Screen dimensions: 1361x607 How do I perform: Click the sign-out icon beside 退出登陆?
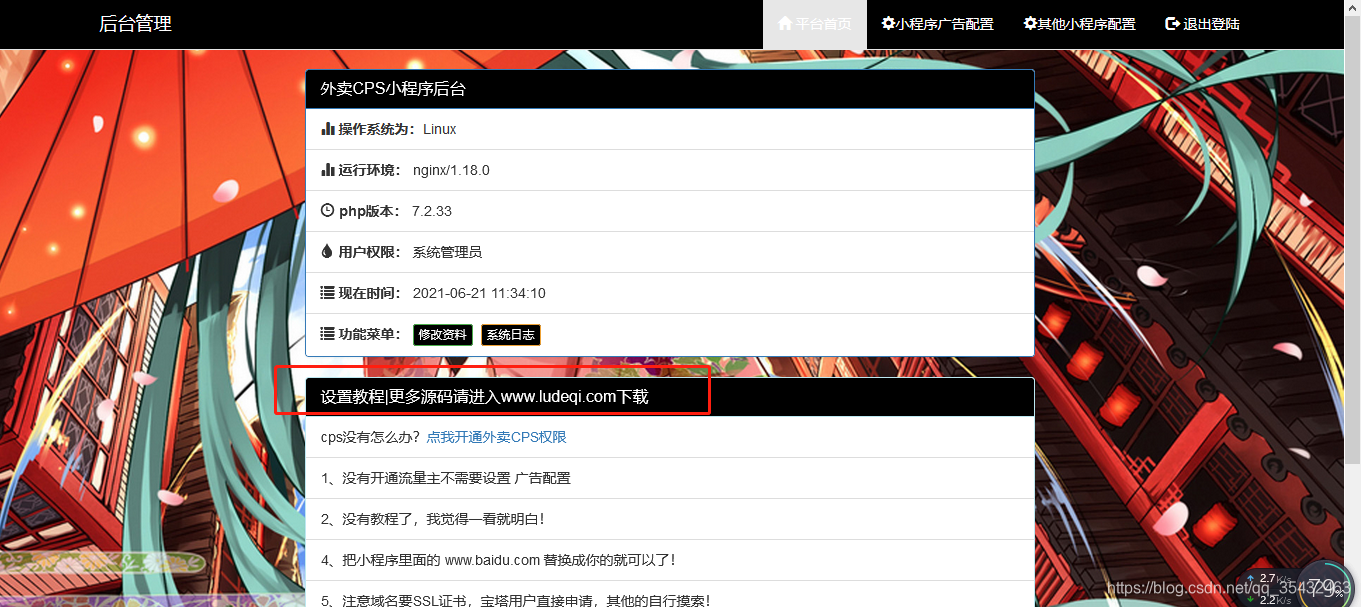[1173, 23]
